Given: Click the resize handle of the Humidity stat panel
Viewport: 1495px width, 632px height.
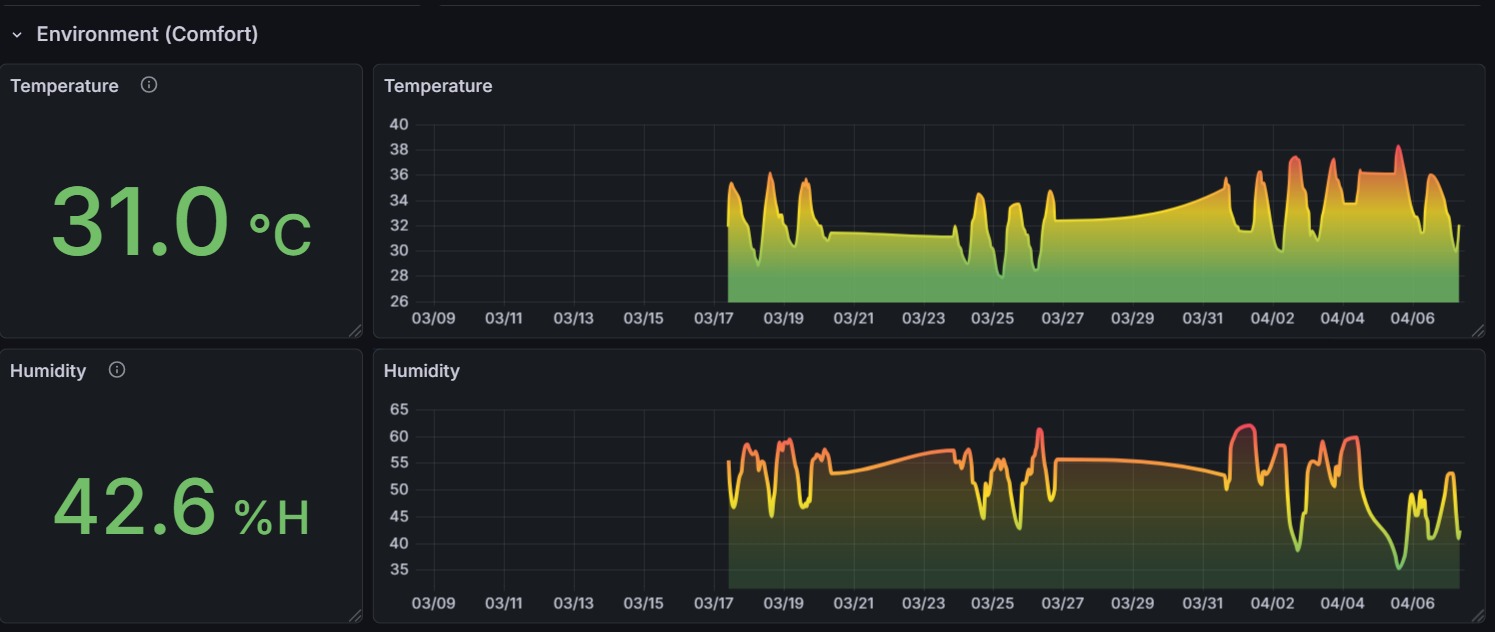Looking at the screenshot, I should tap(356, 614).
